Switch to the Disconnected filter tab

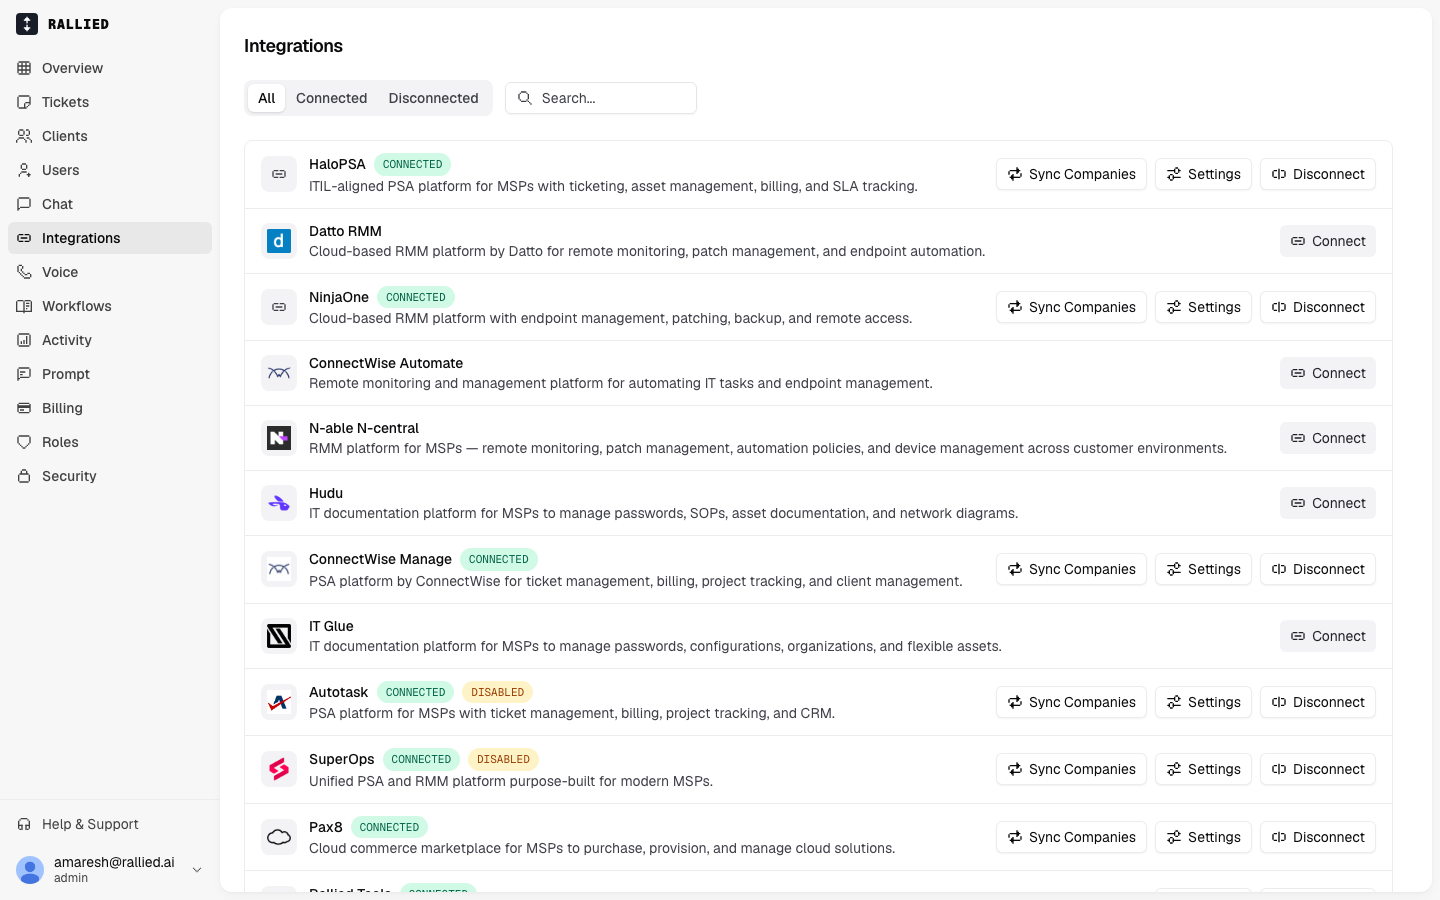pyautogui.click(x=433, y=98)
